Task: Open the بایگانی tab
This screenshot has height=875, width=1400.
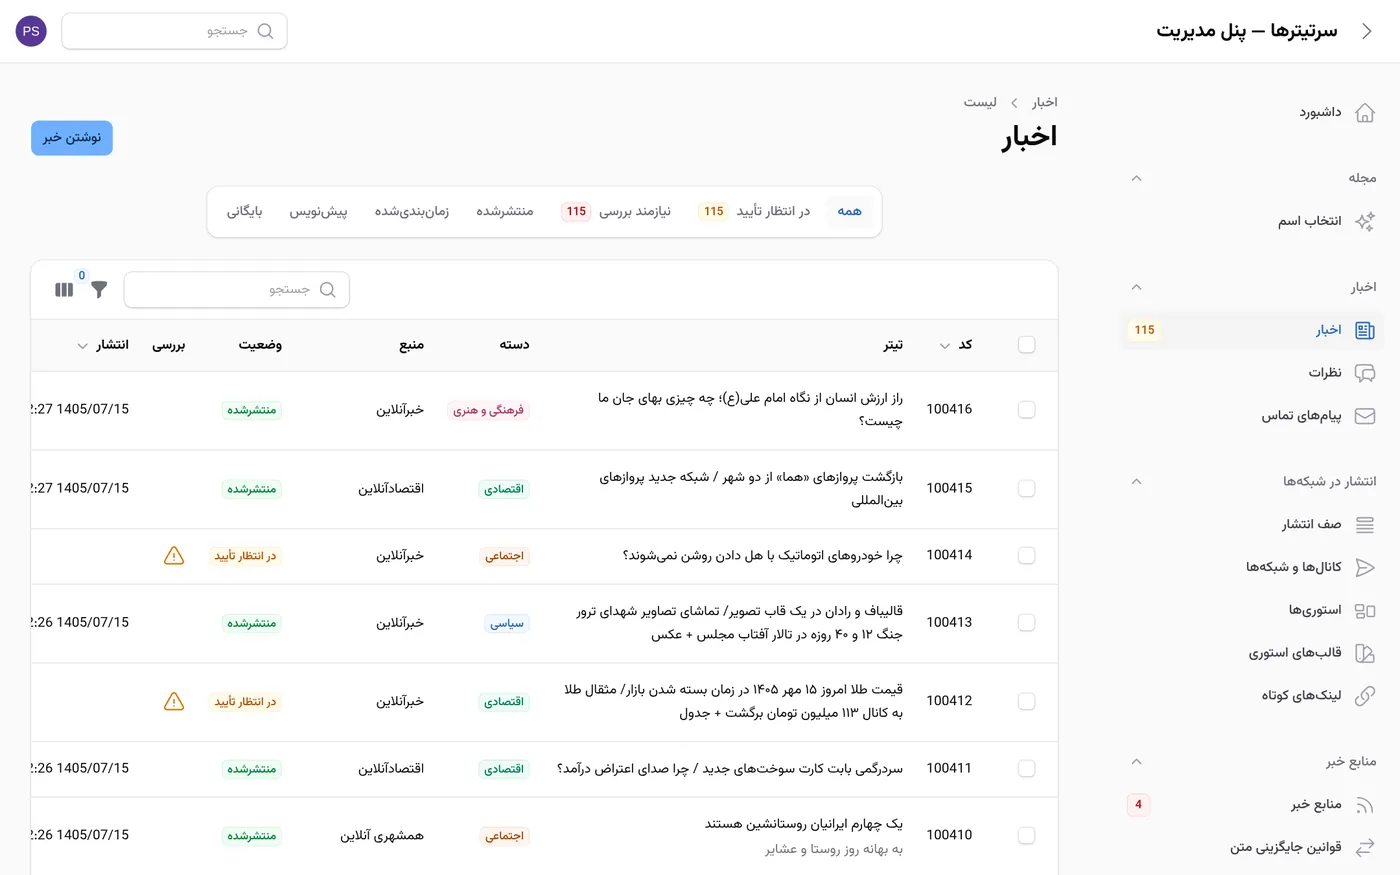Action: click(x=245, y=212)
